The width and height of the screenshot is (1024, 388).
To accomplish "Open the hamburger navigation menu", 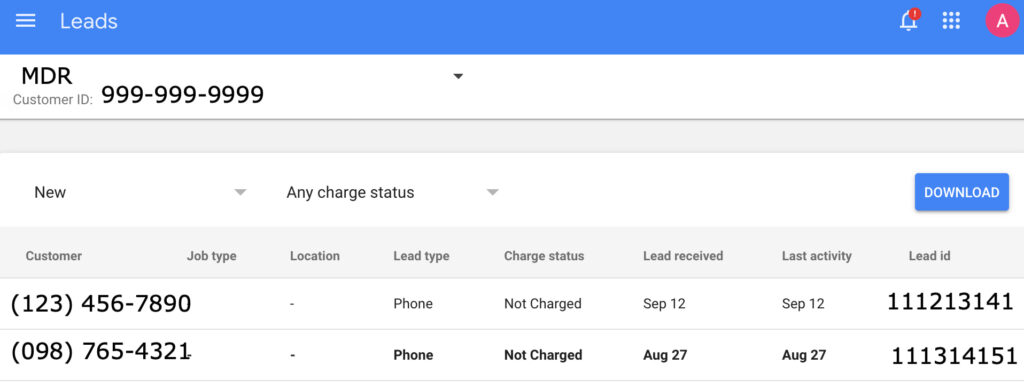I will (25, 21).
